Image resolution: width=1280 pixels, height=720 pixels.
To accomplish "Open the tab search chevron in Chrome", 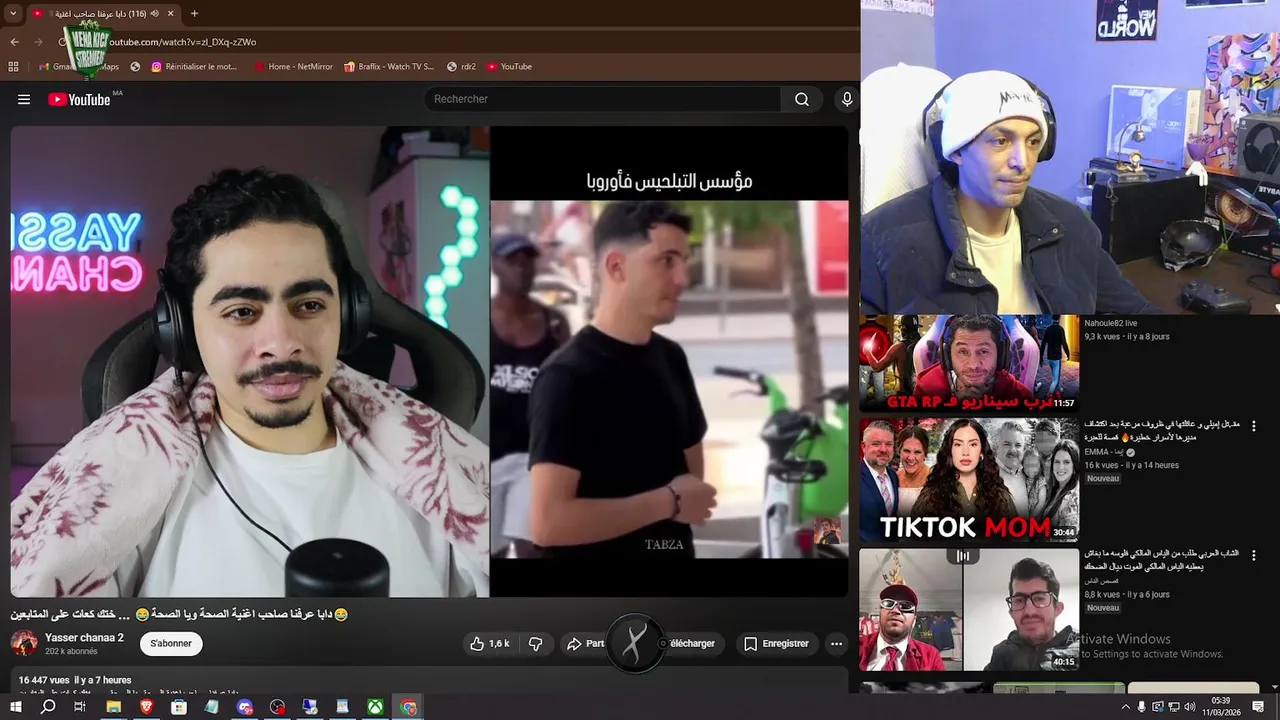I will [13, 13].
